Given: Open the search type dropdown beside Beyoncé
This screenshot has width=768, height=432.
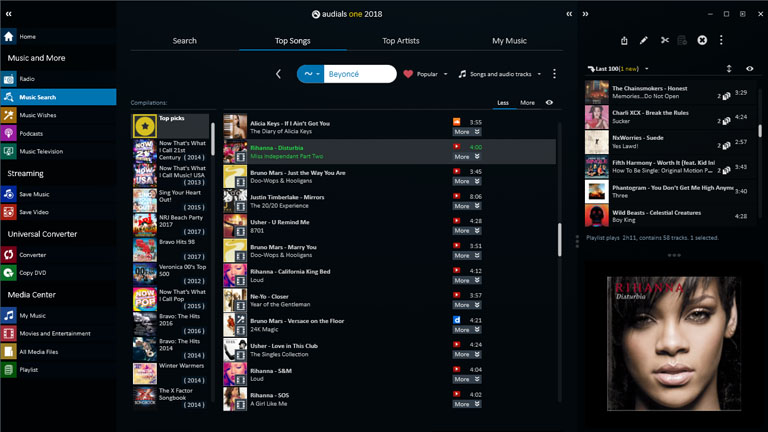Looking at the screenshot, I should pyautogui.click(x=311, y=74).
